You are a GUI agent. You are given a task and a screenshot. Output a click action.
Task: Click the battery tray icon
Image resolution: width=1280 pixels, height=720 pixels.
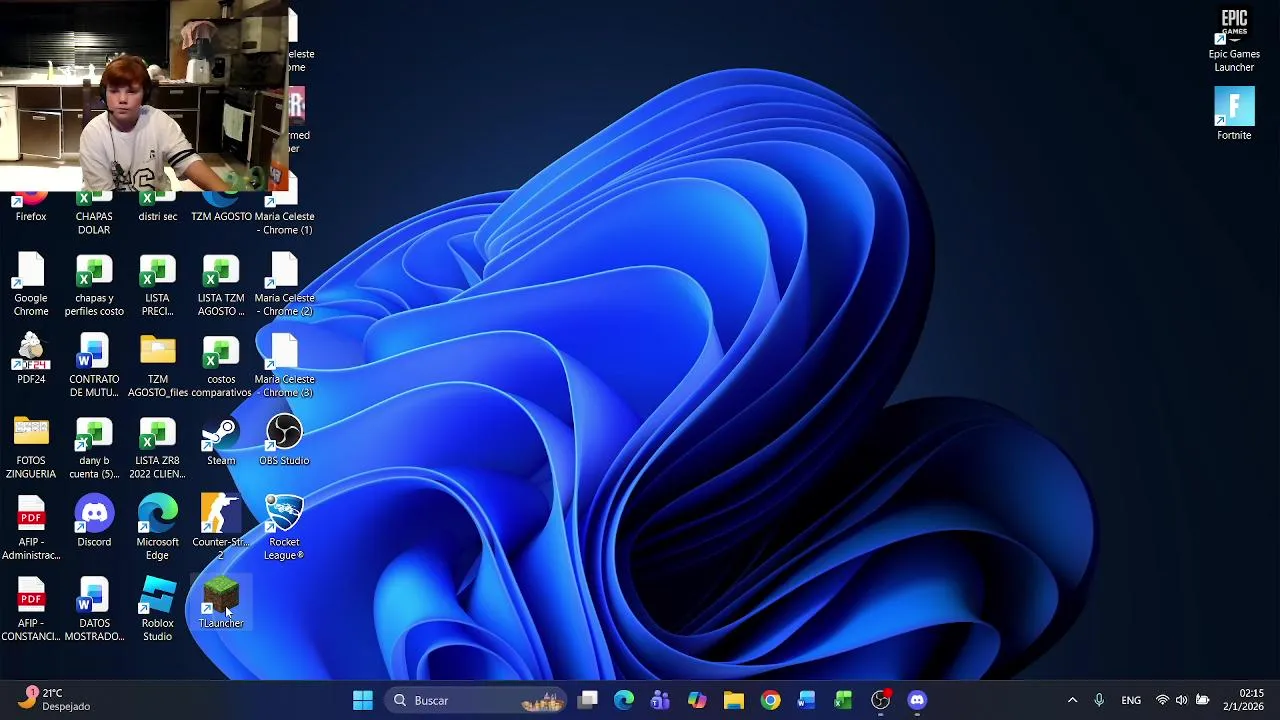[x=1203, y=700]
